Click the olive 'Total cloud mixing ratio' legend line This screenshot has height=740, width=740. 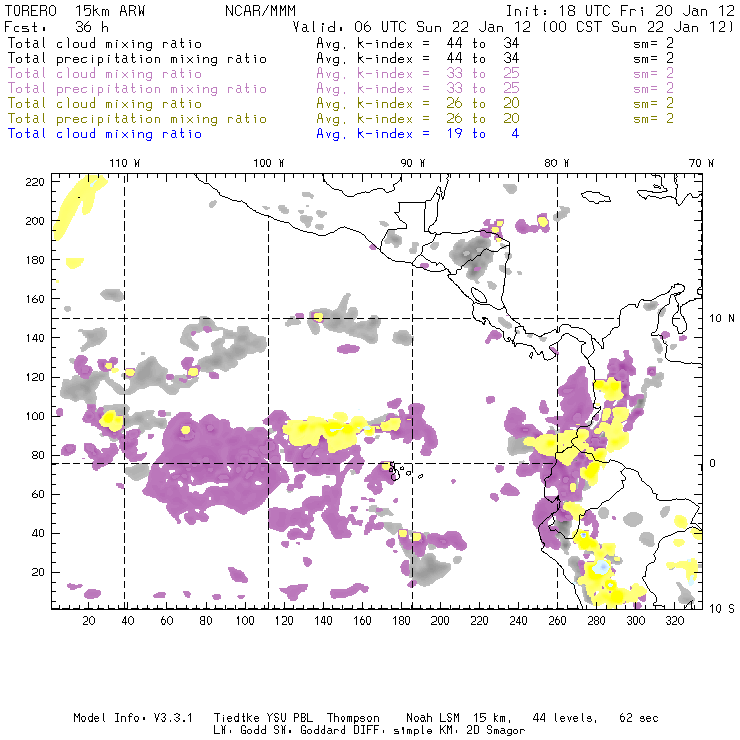click(x=105, y=103)
